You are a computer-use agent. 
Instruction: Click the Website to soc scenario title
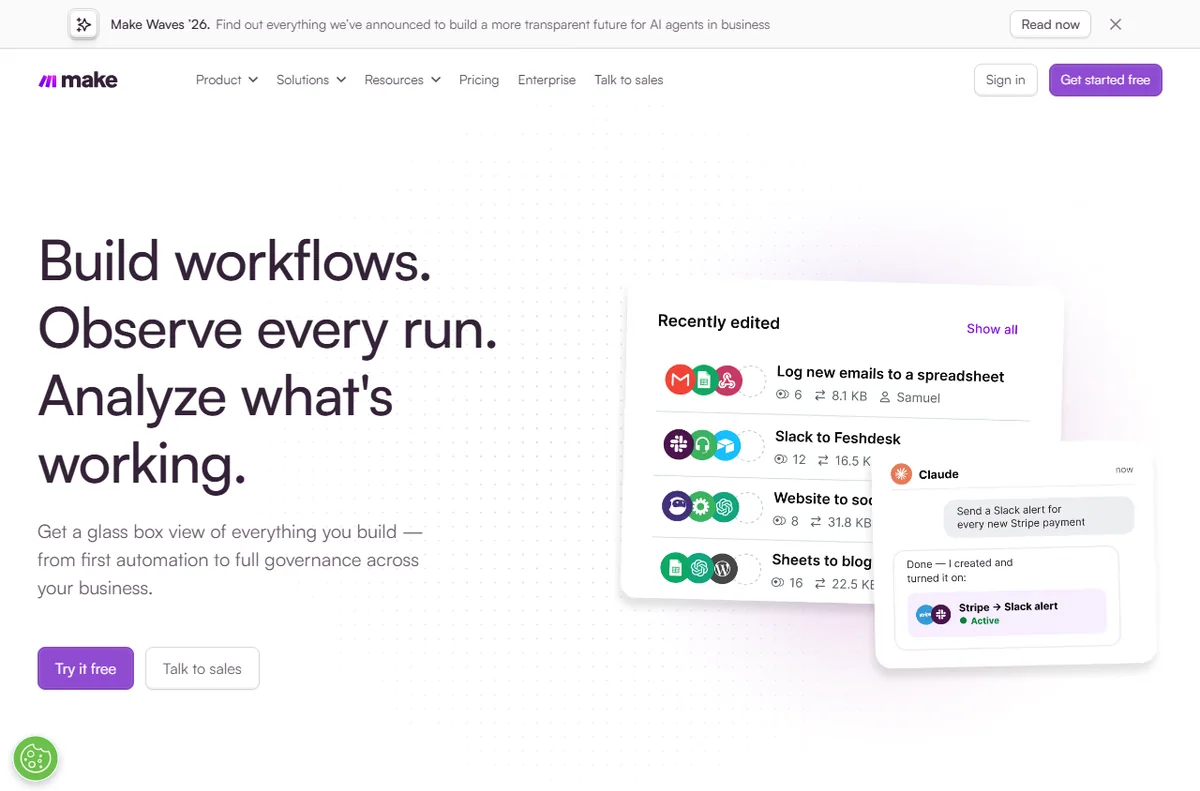point(823,499)
